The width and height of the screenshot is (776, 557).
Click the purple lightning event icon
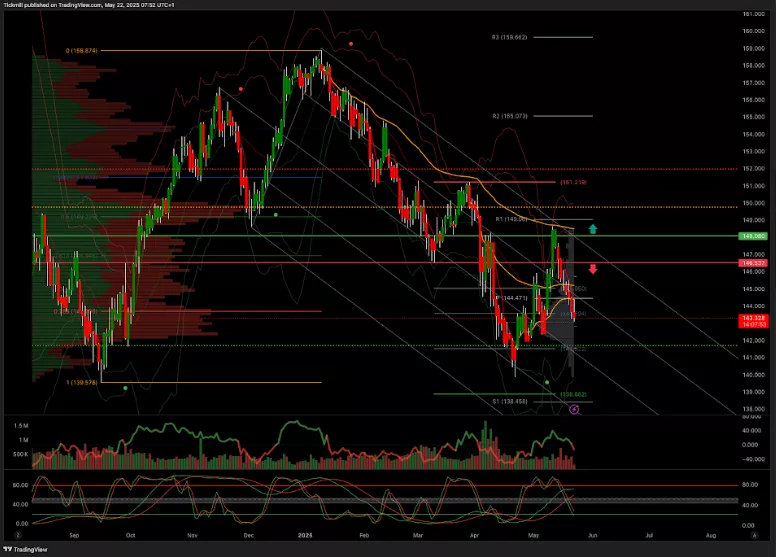click(x=574, y=410)
